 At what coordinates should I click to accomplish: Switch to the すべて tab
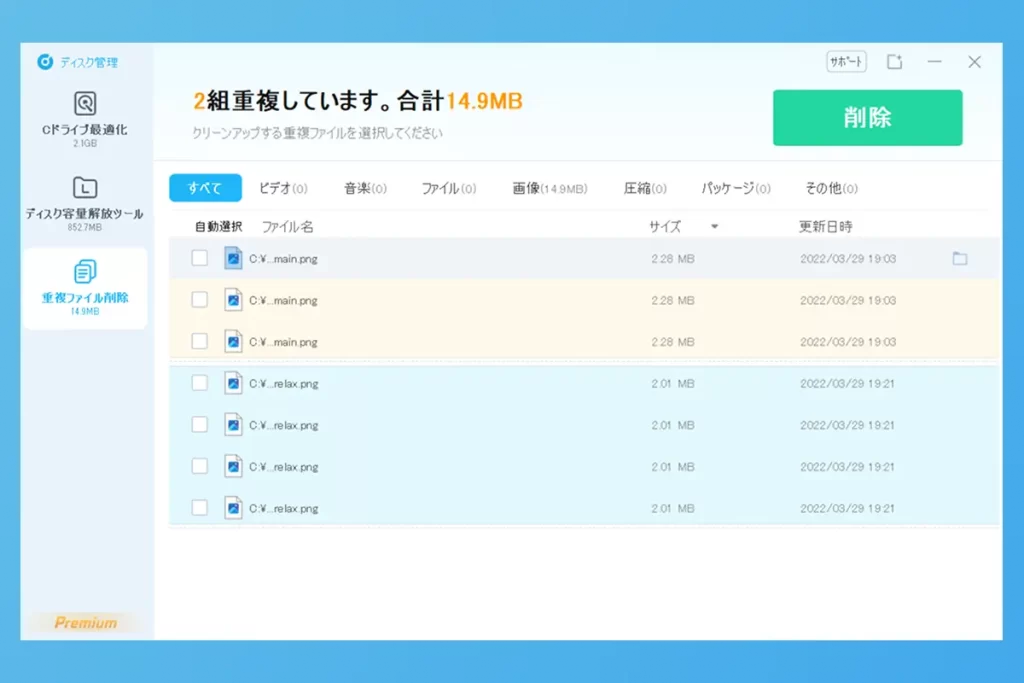pyautogui.click(x=205, y=188)
